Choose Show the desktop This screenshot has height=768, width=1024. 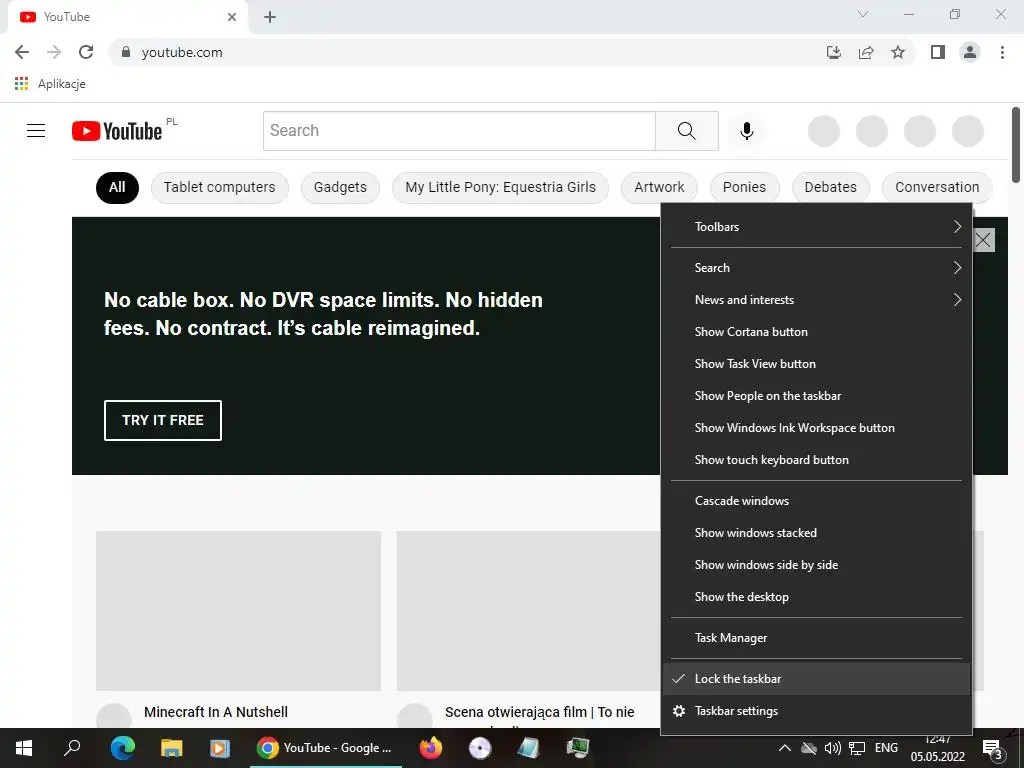816,597
